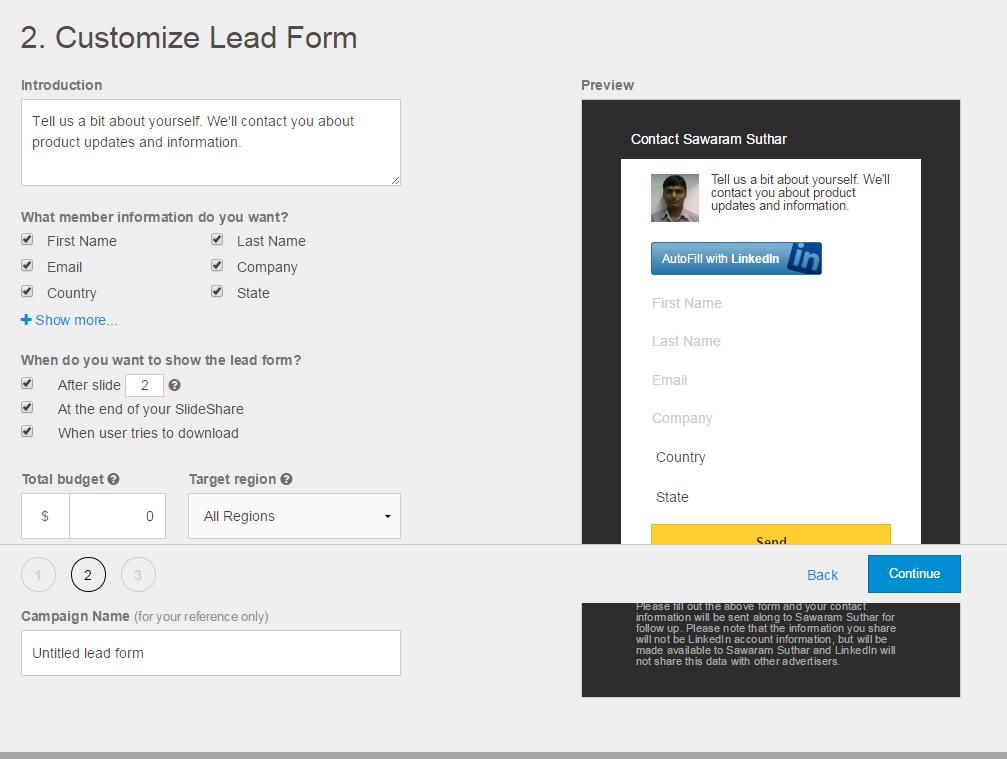Open the All Regions target dropdown

pyautogui.click(x=294, y=516)
